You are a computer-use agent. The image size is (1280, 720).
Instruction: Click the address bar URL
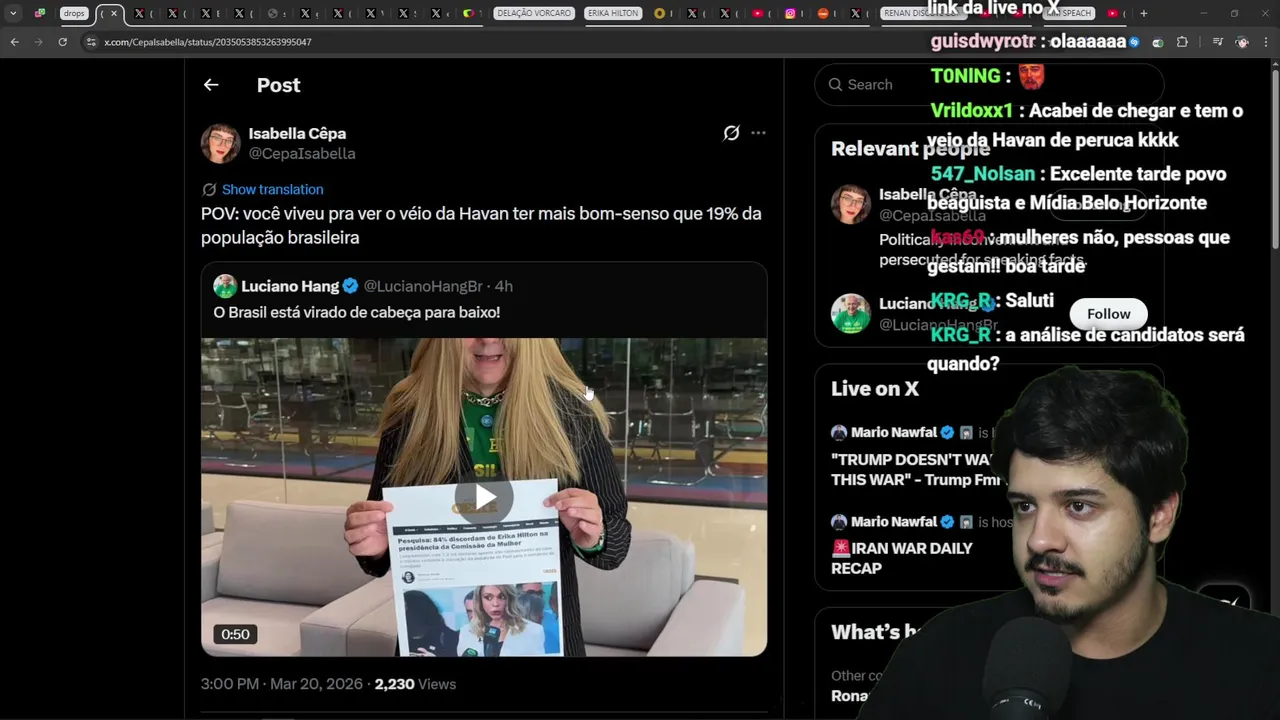tap(208, 42)
